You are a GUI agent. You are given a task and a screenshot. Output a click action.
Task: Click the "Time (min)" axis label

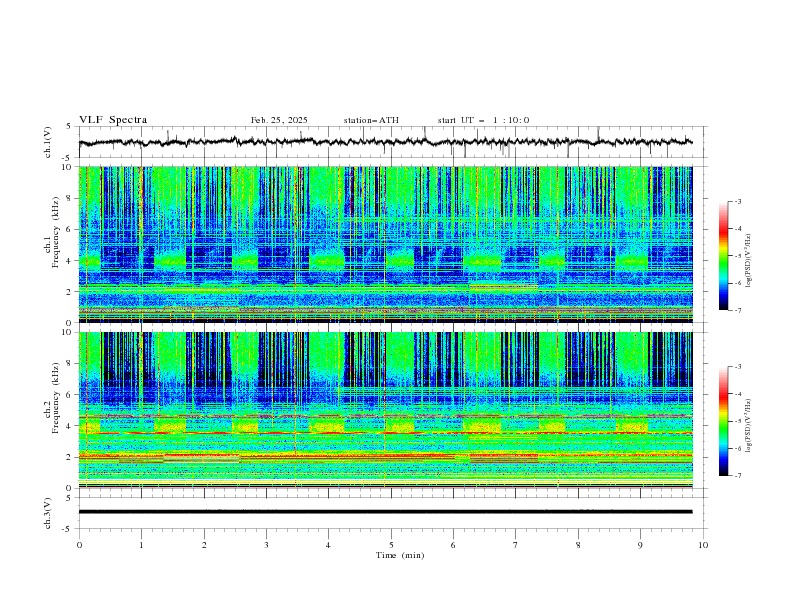pyautogui.click(x=400, y=555)
